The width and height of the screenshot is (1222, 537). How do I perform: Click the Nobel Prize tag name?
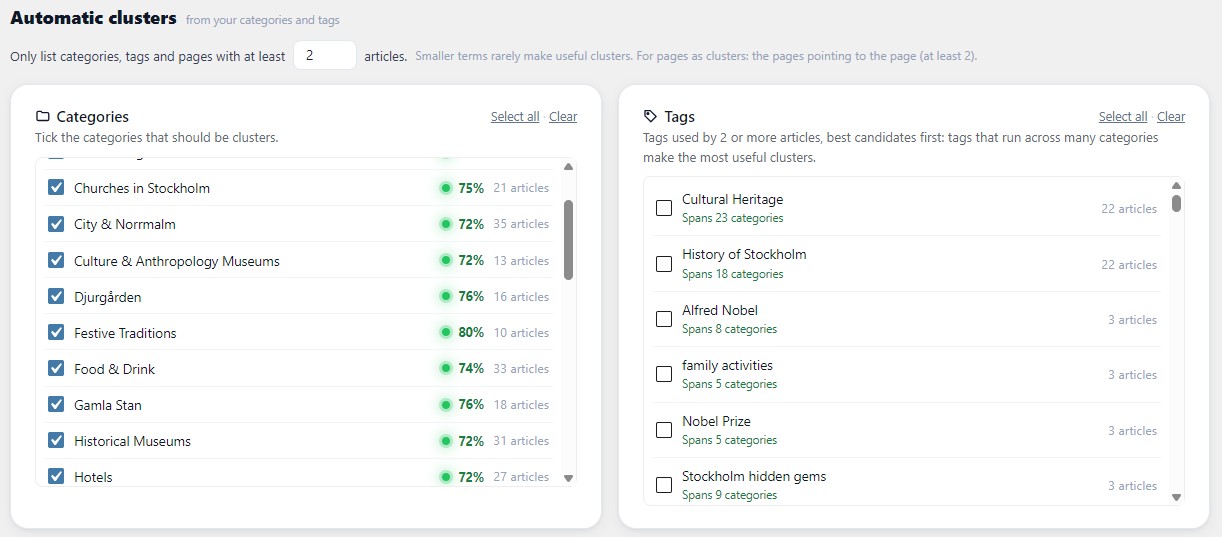pos(717,421)
